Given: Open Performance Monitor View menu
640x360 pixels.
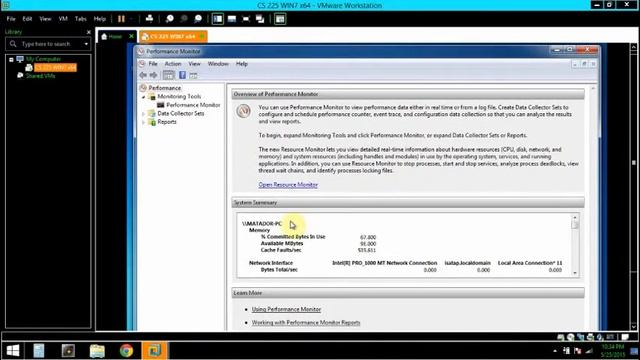Looking at the screenshot, I should [194, 64].
